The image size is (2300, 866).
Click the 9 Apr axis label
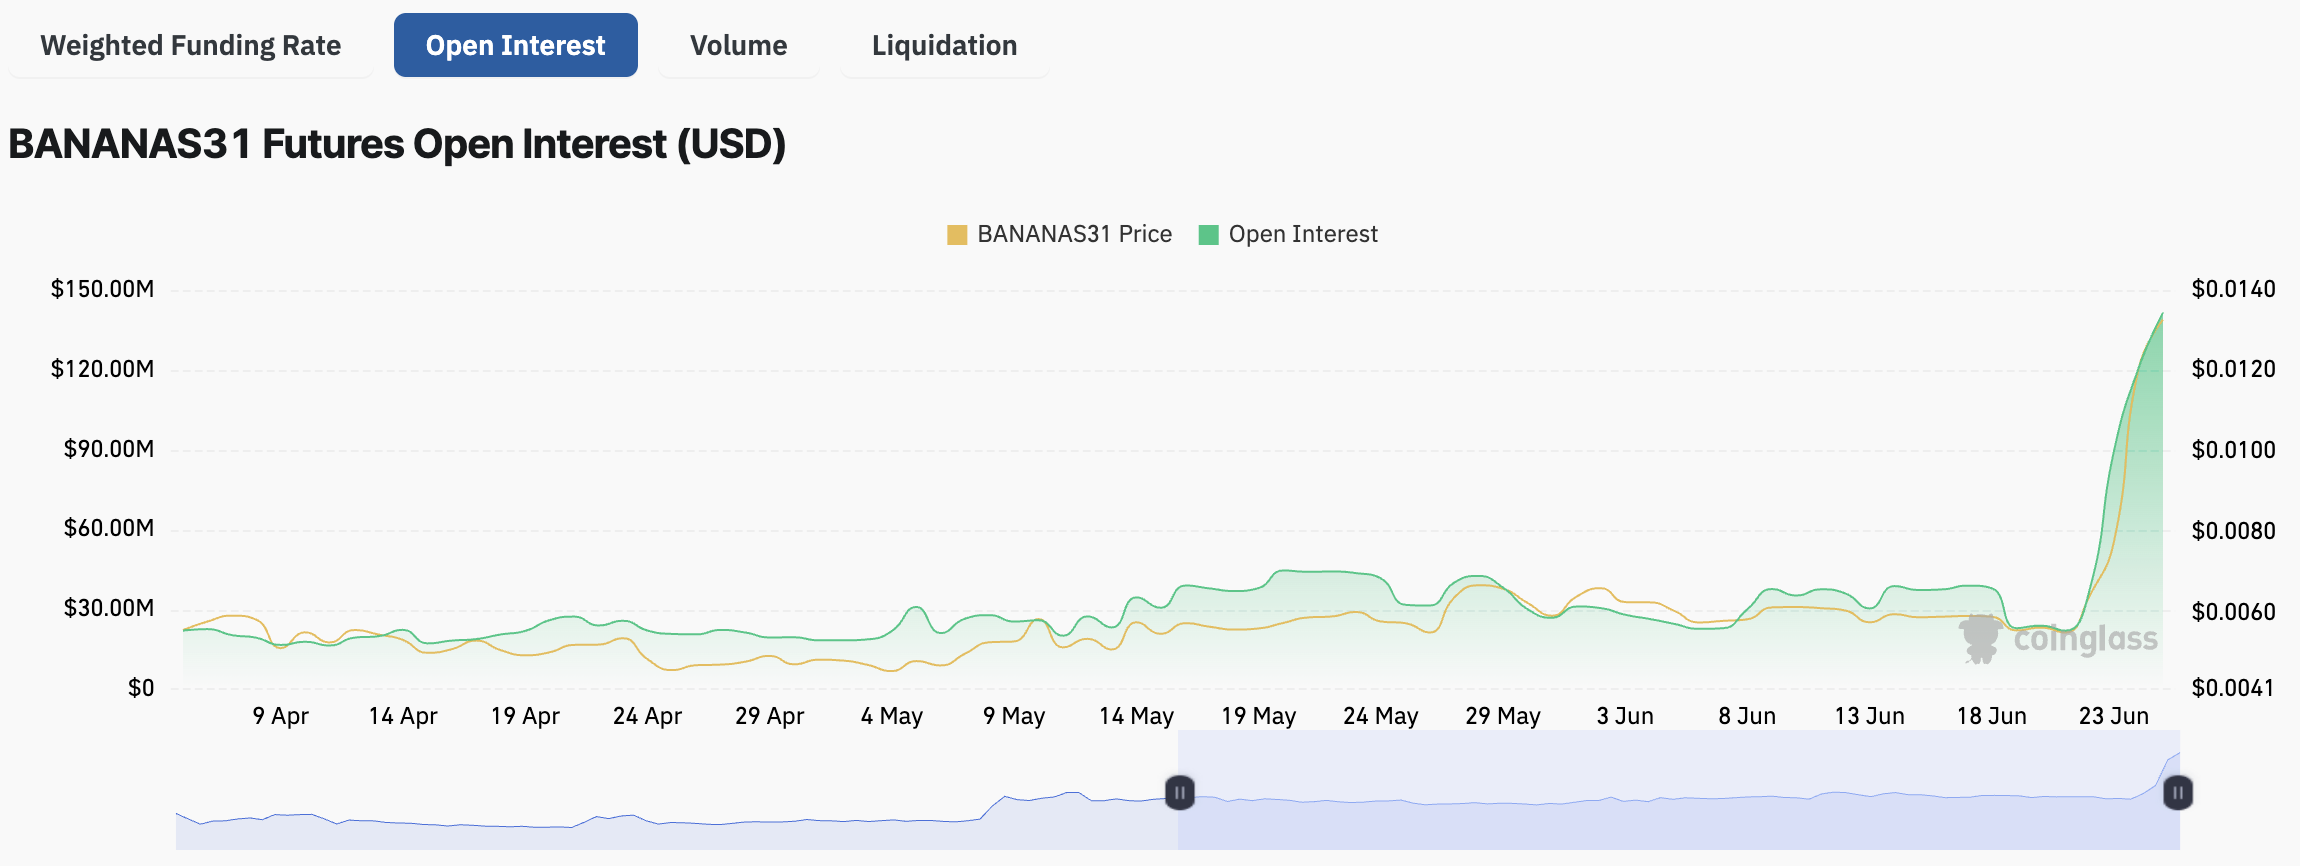(x=280, y=716)
